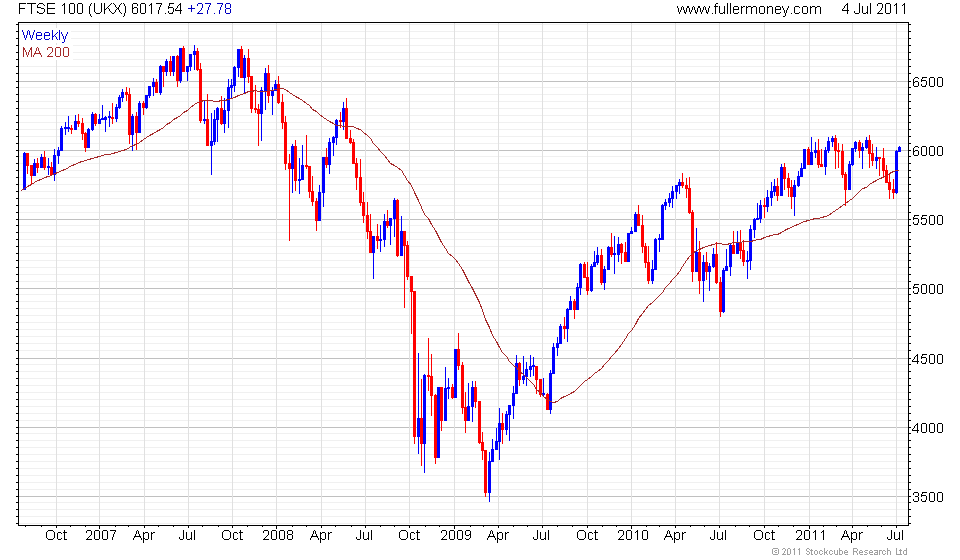
Task: Click the Apr label just after 2010
Action: coord(675,536)
